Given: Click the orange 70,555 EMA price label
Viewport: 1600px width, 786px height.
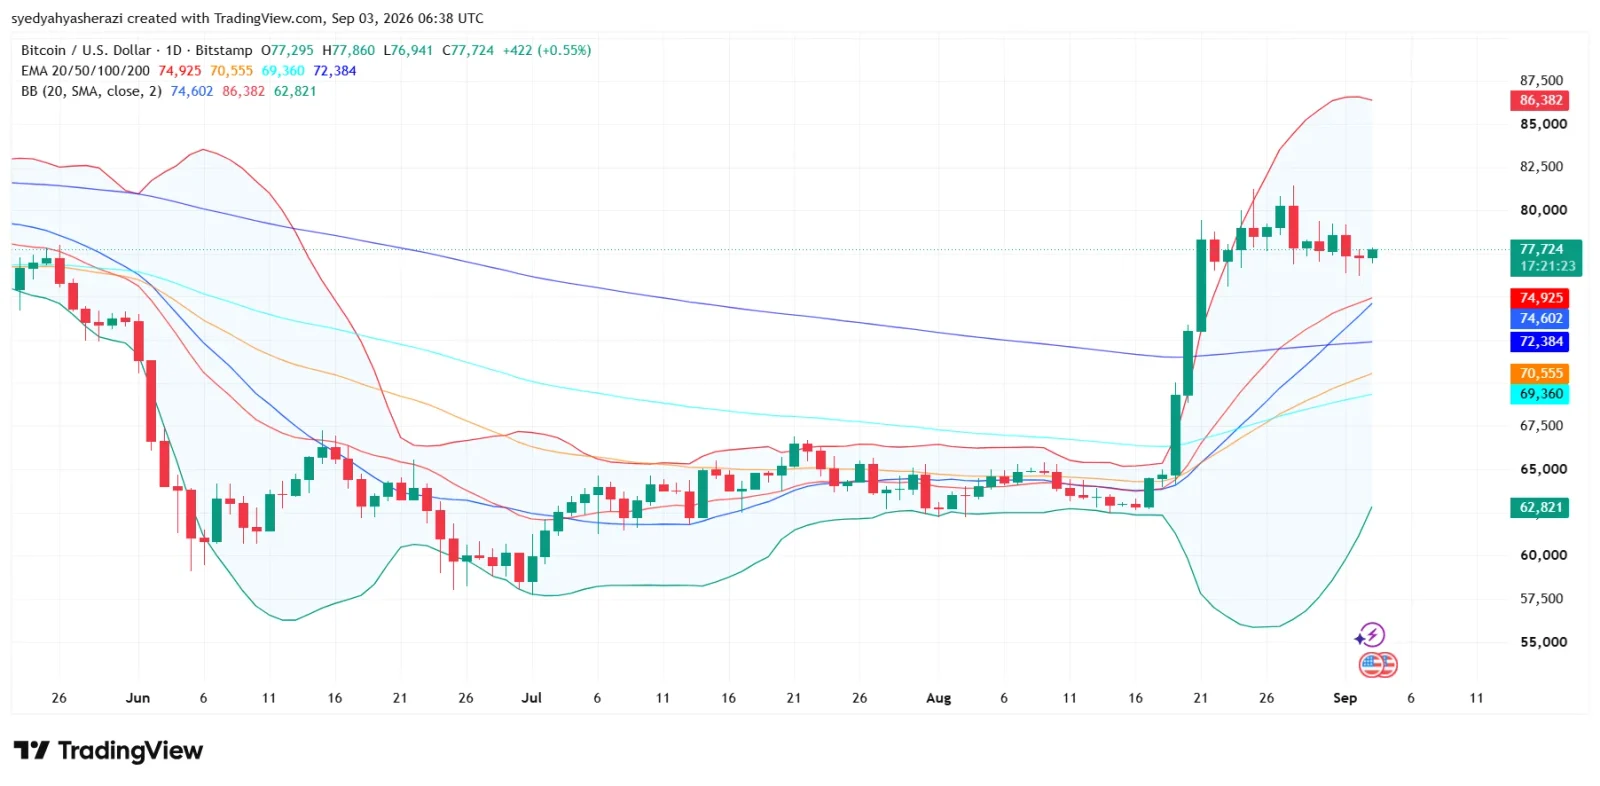Looking at the screenshot, I should (x=1539, y=374).
